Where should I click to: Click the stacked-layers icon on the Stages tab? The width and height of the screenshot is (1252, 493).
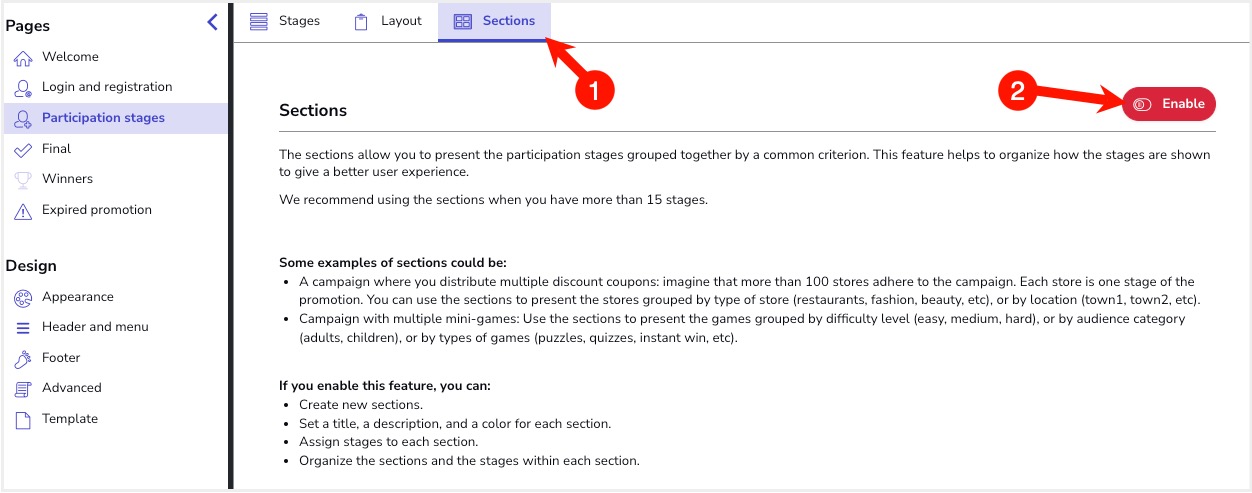(259, 21)
